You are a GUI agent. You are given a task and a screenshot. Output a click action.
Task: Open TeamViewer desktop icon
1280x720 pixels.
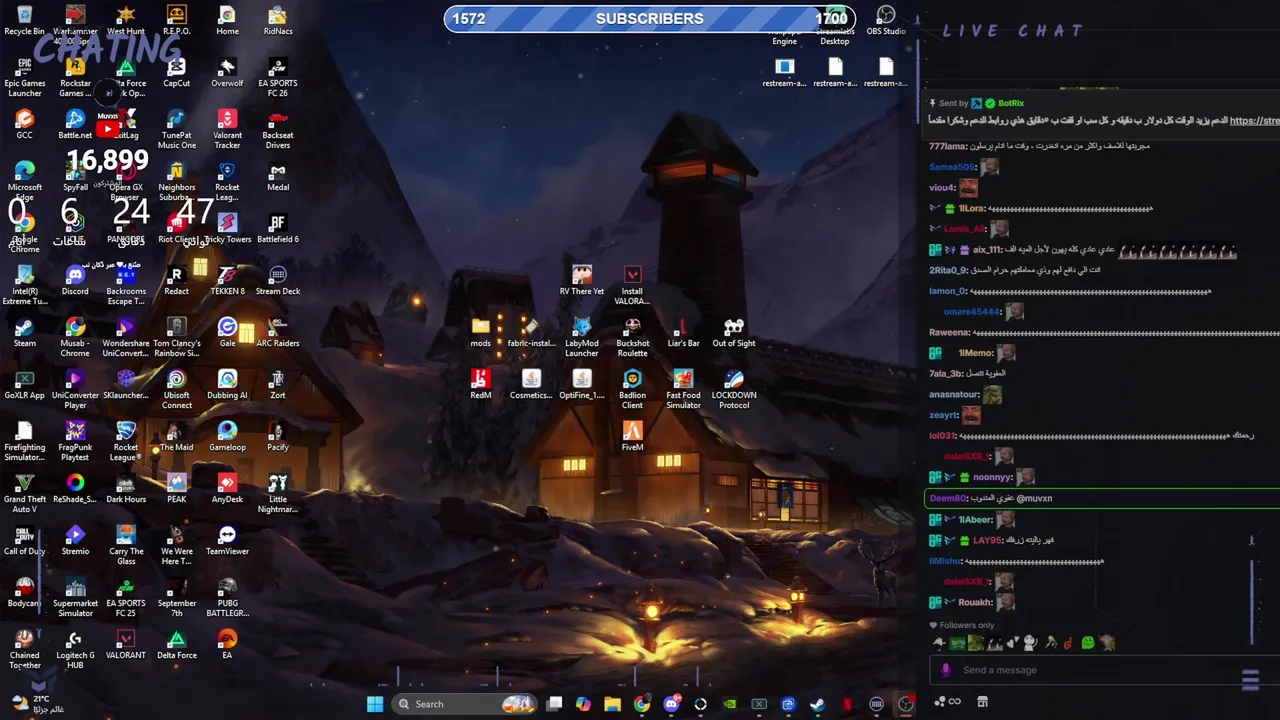227,540
